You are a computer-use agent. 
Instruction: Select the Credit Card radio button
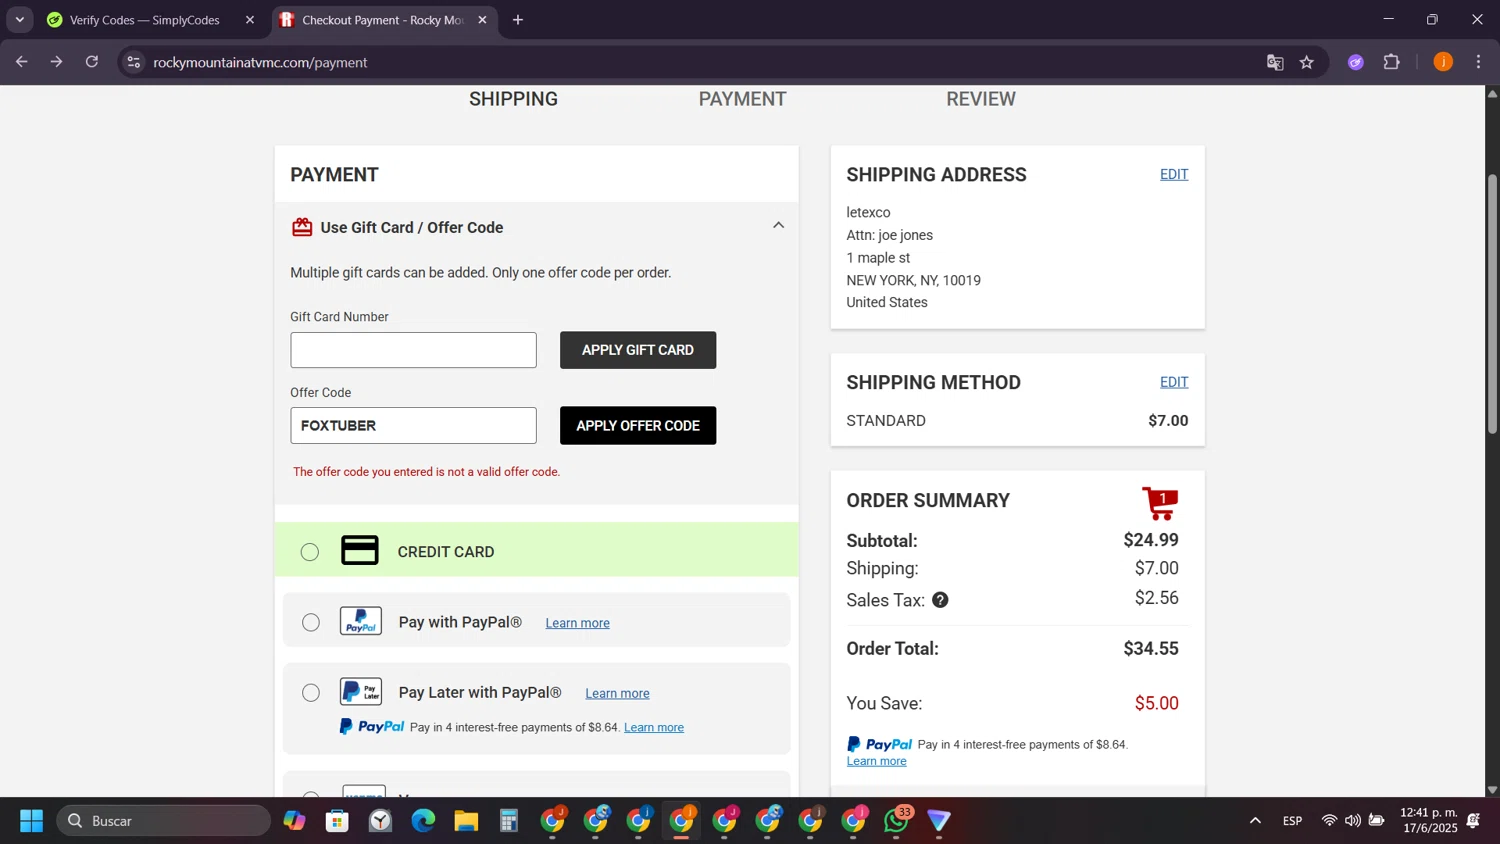coord(310,552)
